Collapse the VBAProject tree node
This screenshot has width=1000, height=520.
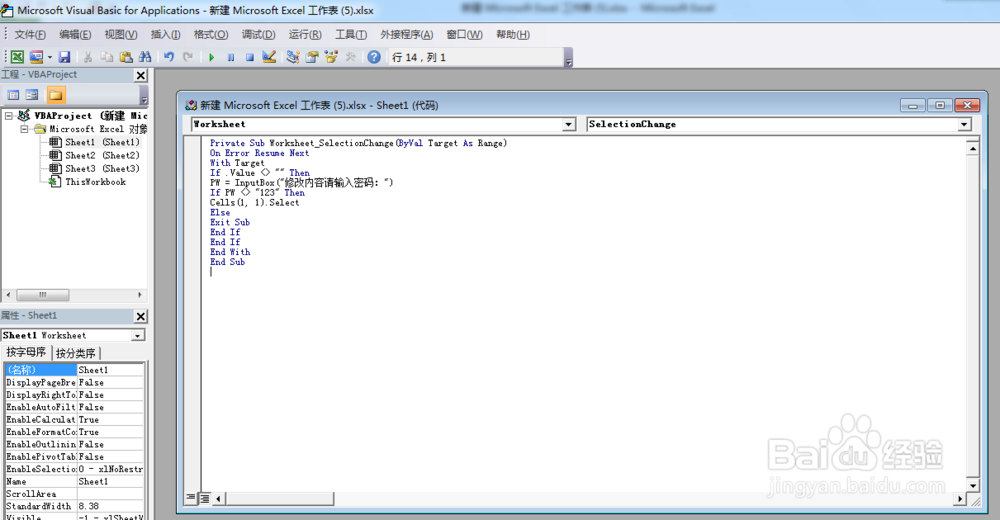[x=9, y=116]
